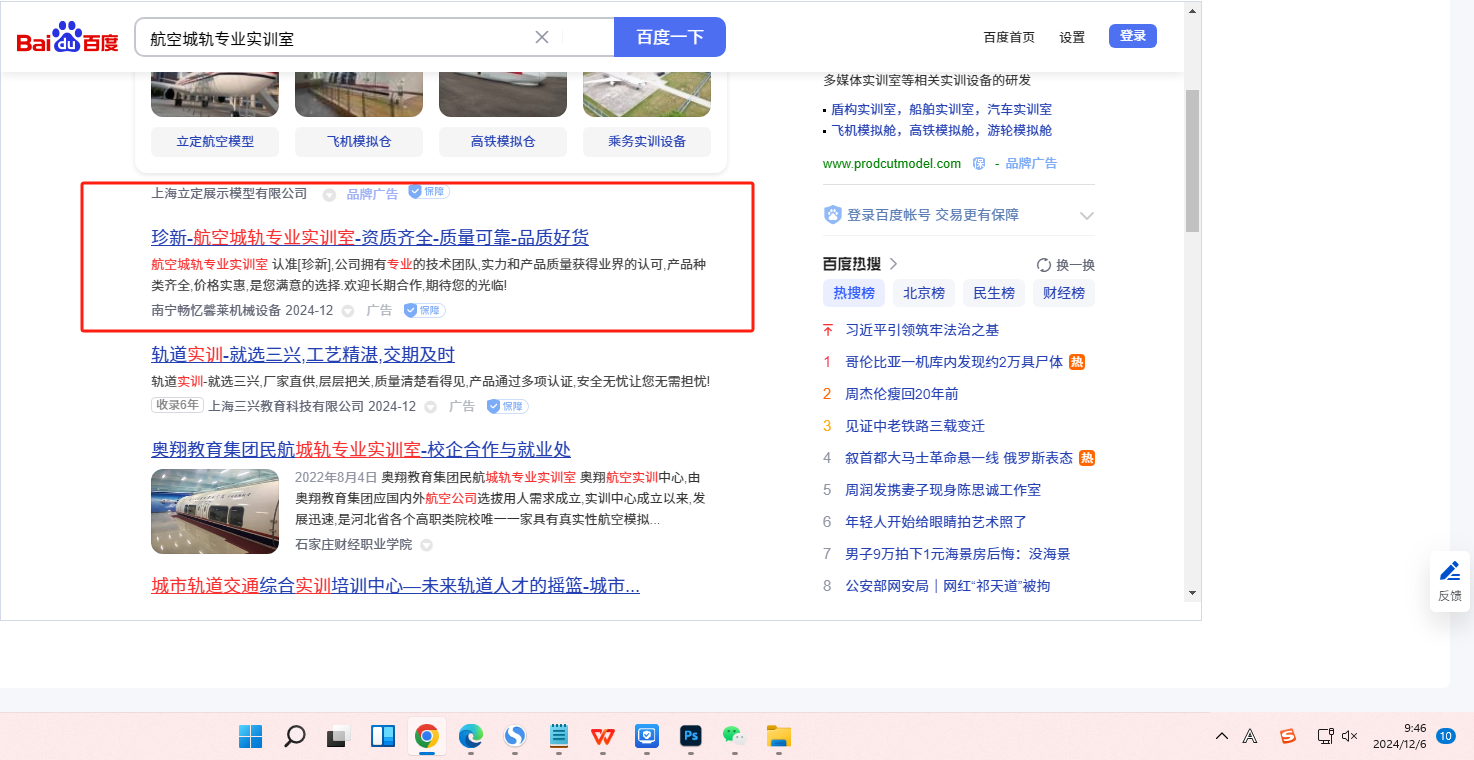Open dropdown arrow beside 石家庄财经职业学院
This screenshot has height=760, width=1474.
(x=426, y=545)
